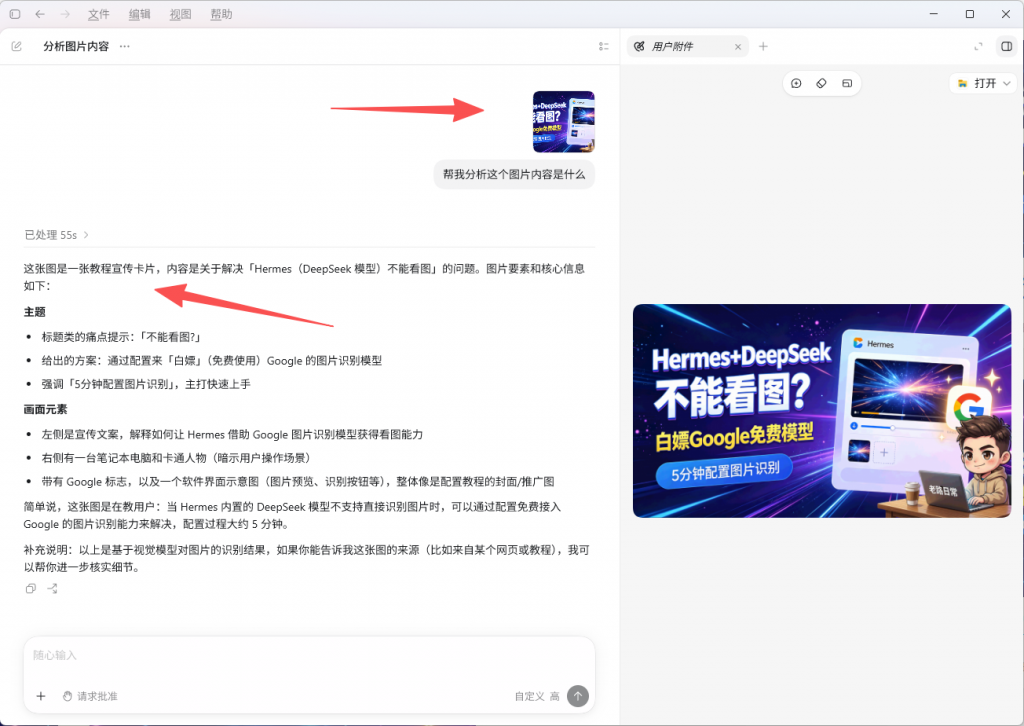Click the plus attach button in input box
1024x726 pixels.
coord(40,696)
